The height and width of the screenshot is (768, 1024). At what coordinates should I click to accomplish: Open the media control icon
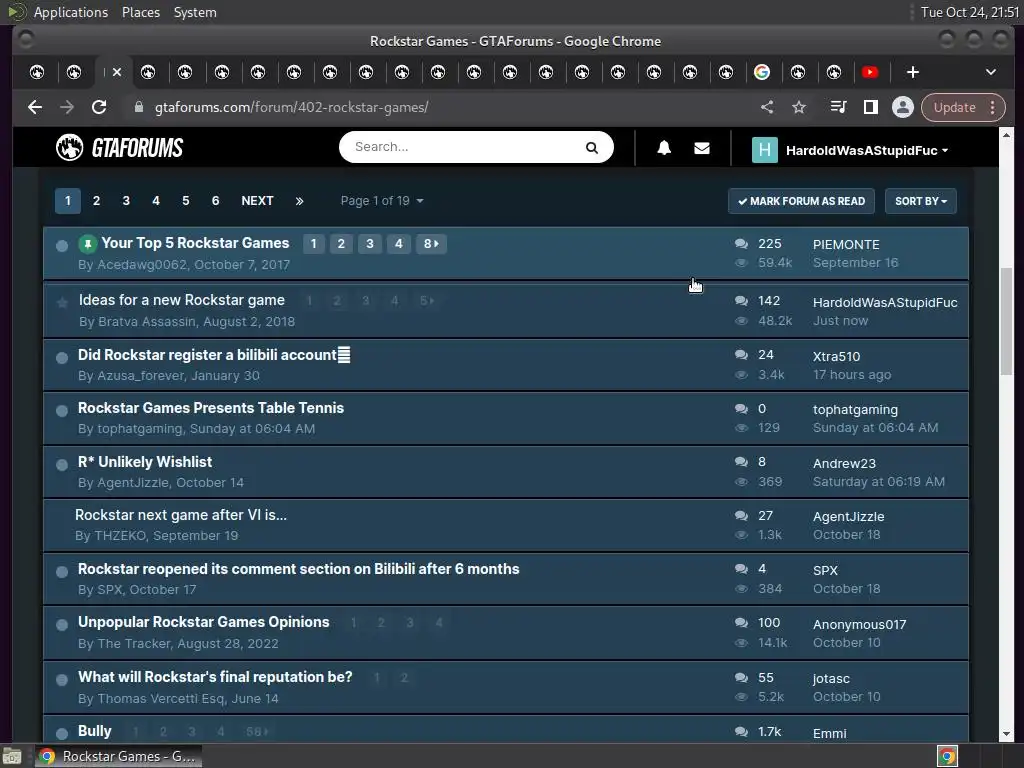pos(839,107)
